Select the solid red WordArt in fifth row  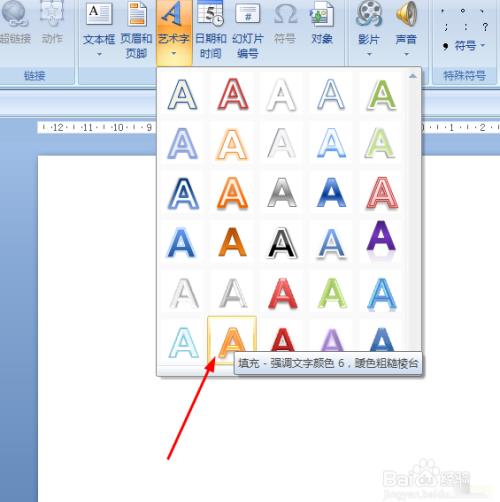(283, 293)
